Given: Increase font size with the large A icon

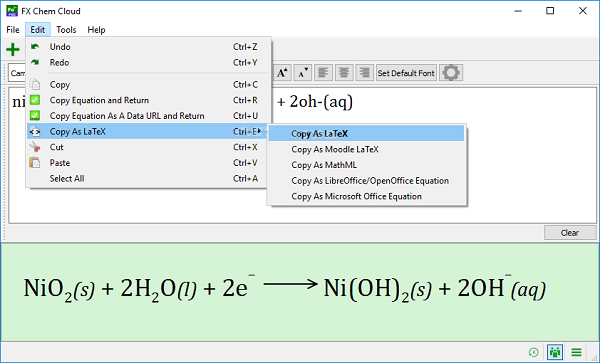Looking at the screenshot, I should [x=282, y=73].
